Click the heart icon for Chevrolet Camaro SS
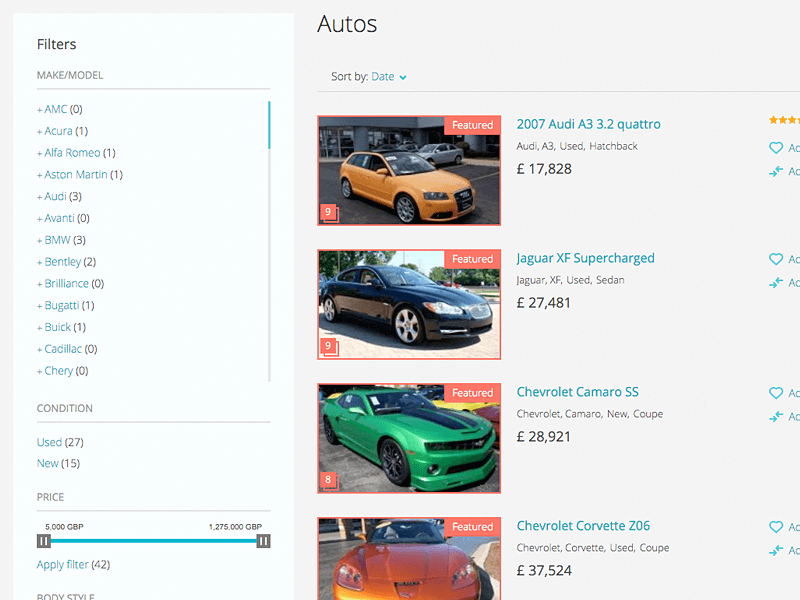800x600 pixels. 776,393
